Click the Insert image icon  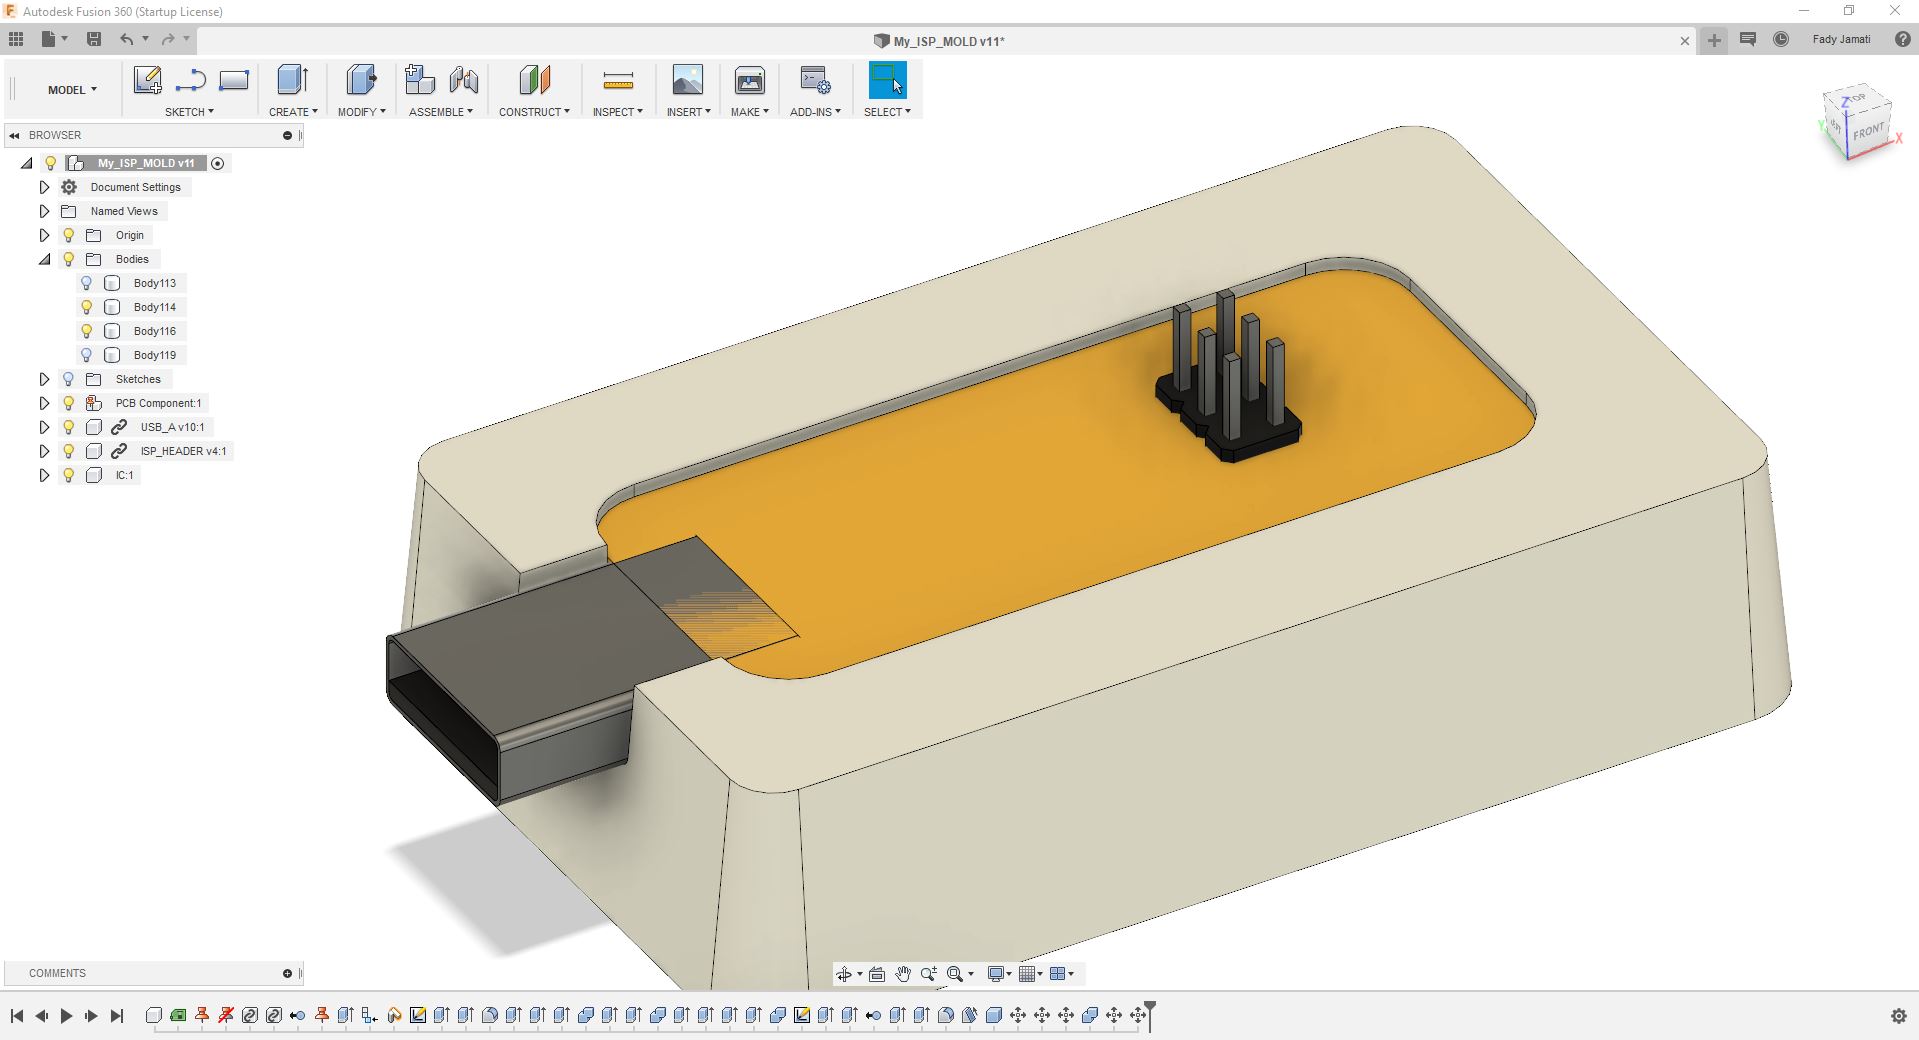(688, 80)
